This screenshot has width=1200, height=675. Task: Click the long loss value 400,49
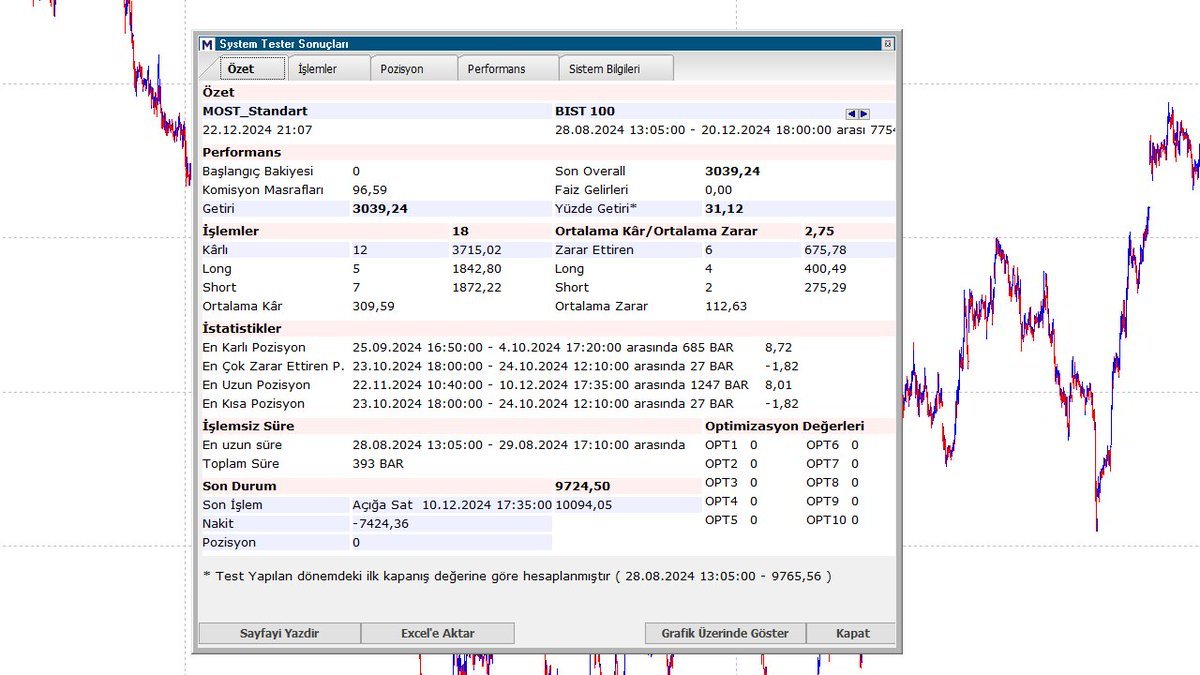[x=825, y=269]
